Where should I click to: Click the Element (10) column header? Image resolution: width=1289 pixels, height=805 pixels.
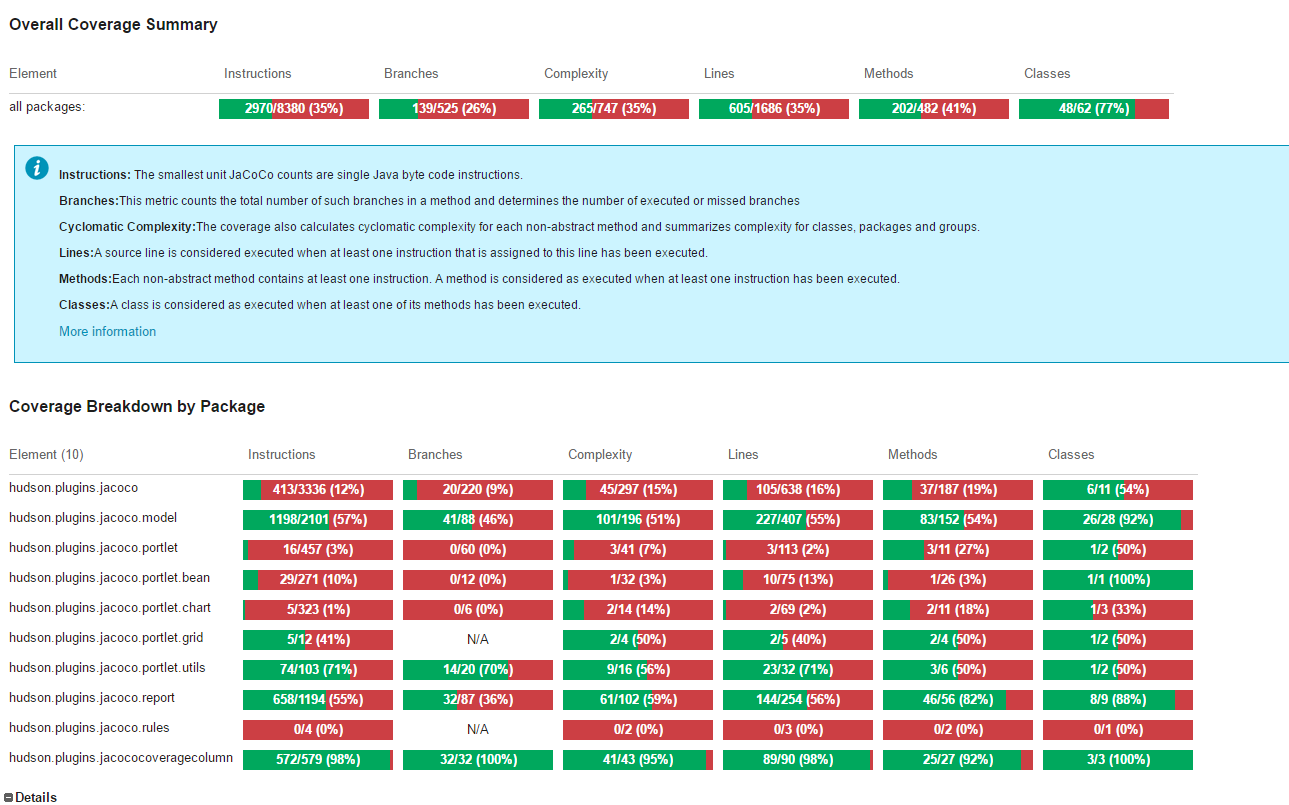tap(46, 454)
